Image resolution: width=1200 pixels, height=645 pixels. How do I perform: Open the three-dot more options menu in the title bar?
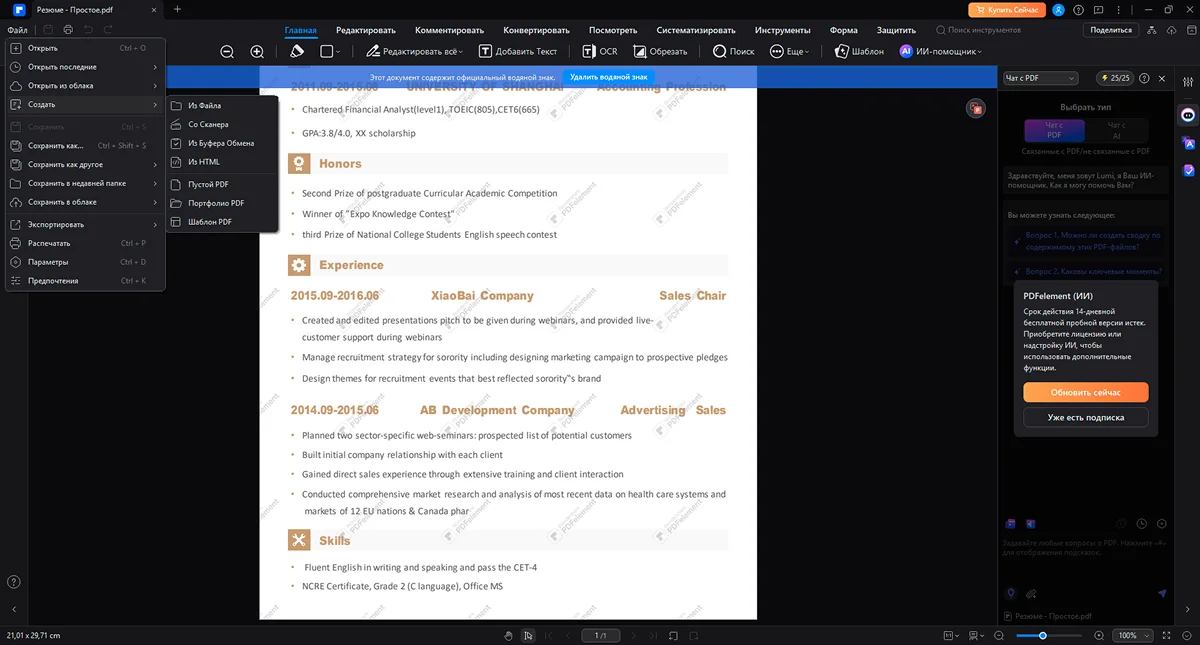coord(1117,9)
